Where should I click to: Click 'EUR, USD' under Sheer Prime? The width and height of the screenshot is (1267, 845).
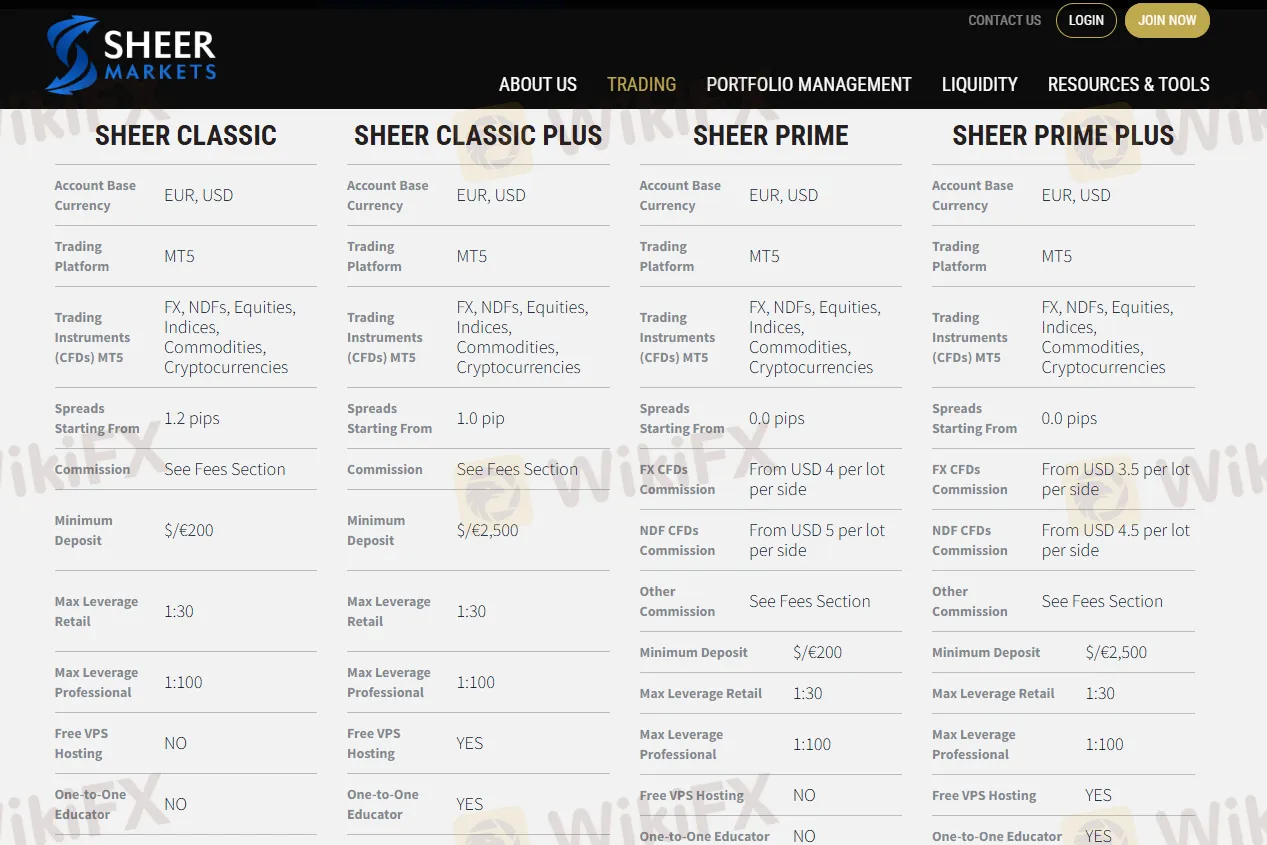[x=784, y=195]
